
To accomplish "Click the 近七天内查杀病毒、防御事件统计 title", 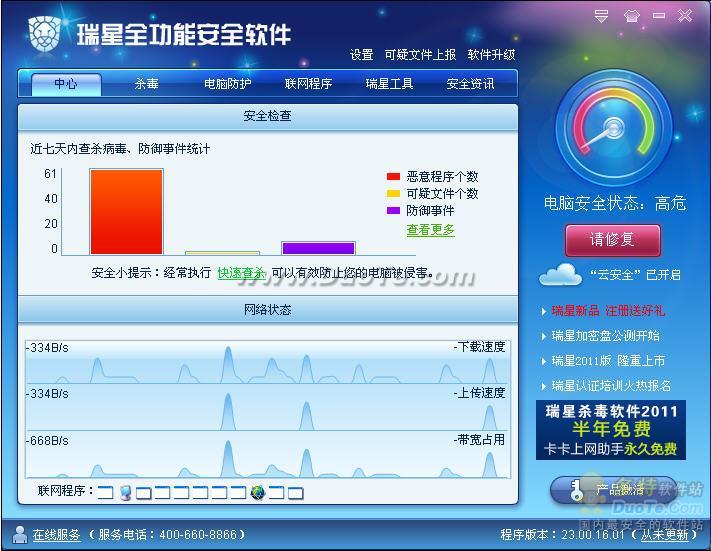I will pos(120,149).
